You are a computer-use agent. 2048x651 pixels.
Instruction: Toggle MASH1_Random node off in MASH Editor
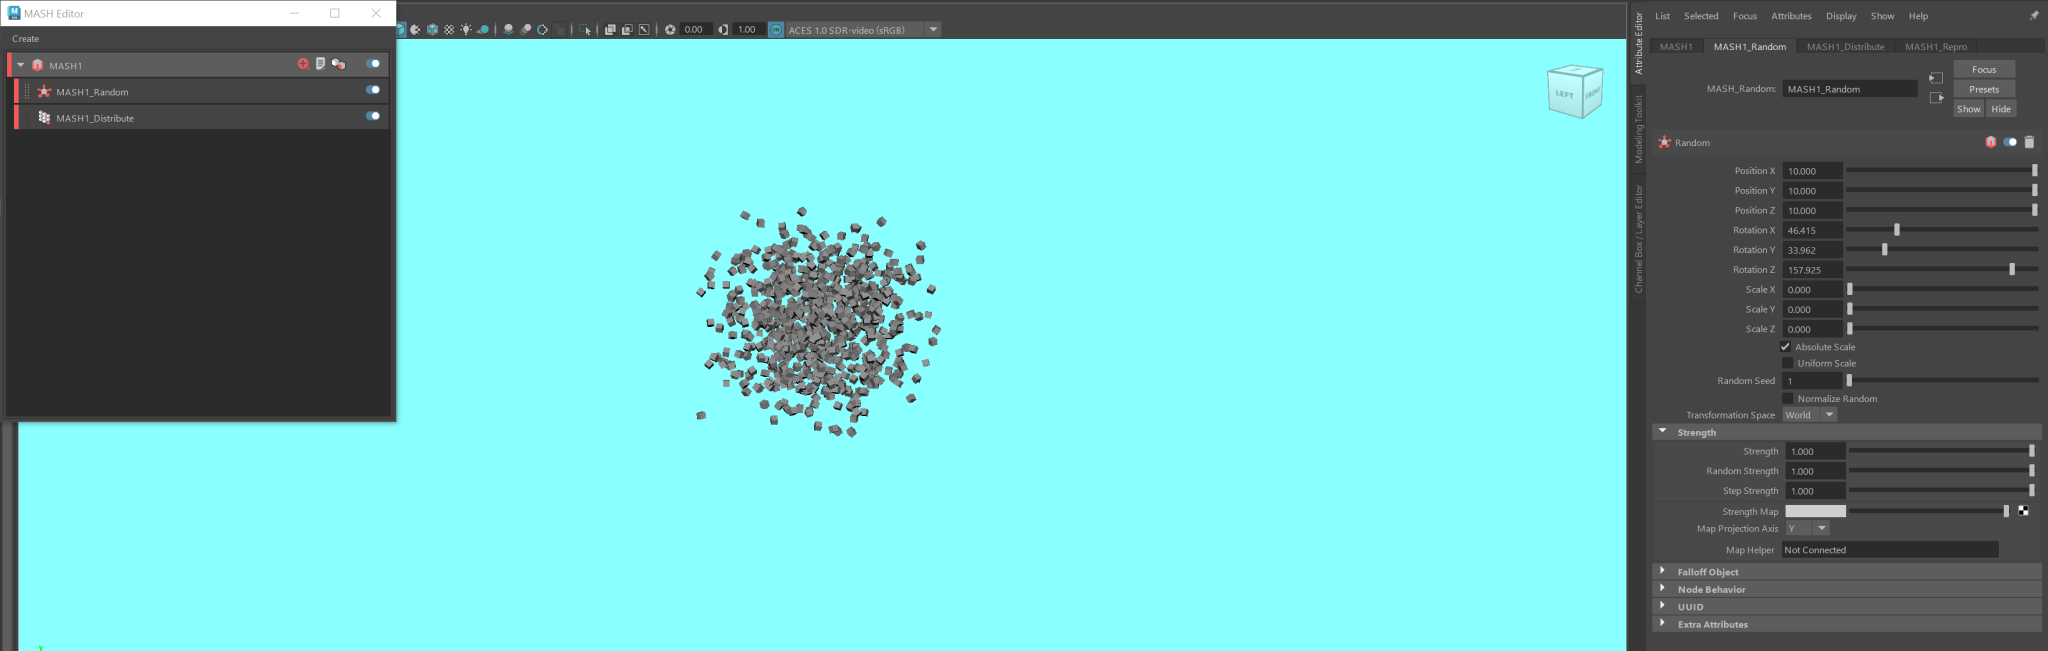click(x=372, y=90)
